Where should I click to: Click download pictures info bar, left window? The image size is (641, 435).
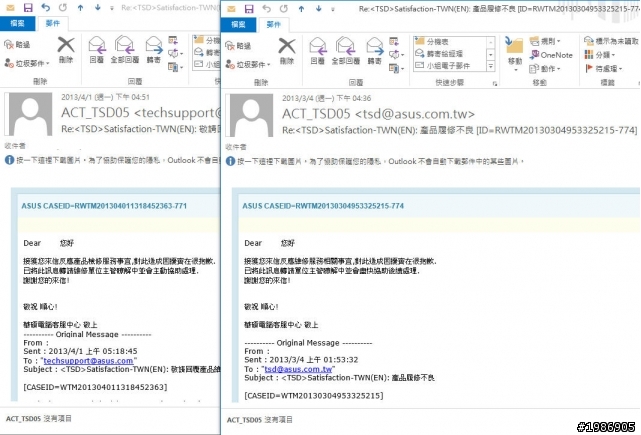112,160
